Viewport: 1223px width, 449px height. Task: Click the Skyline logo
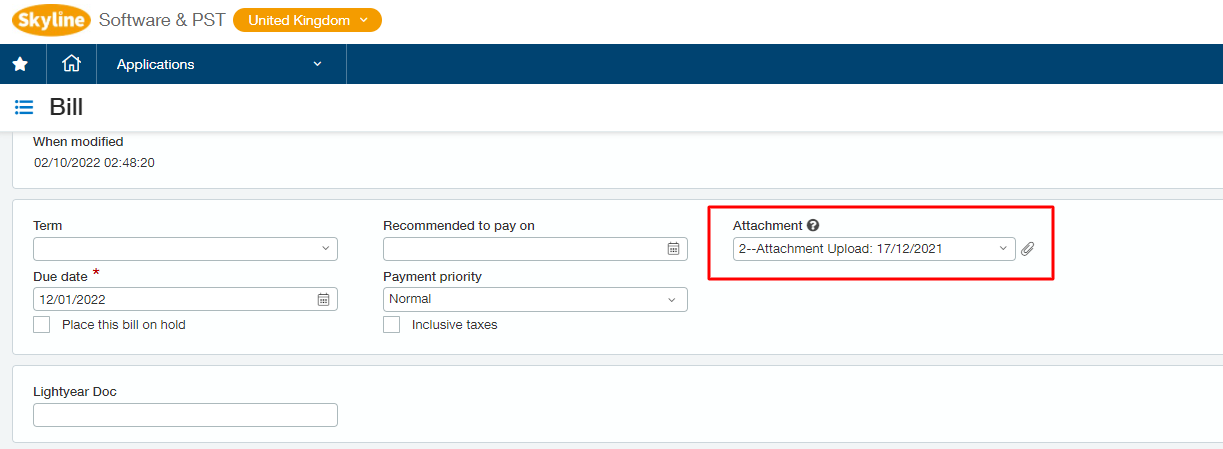pyautogui.click(x=52, y=20)
